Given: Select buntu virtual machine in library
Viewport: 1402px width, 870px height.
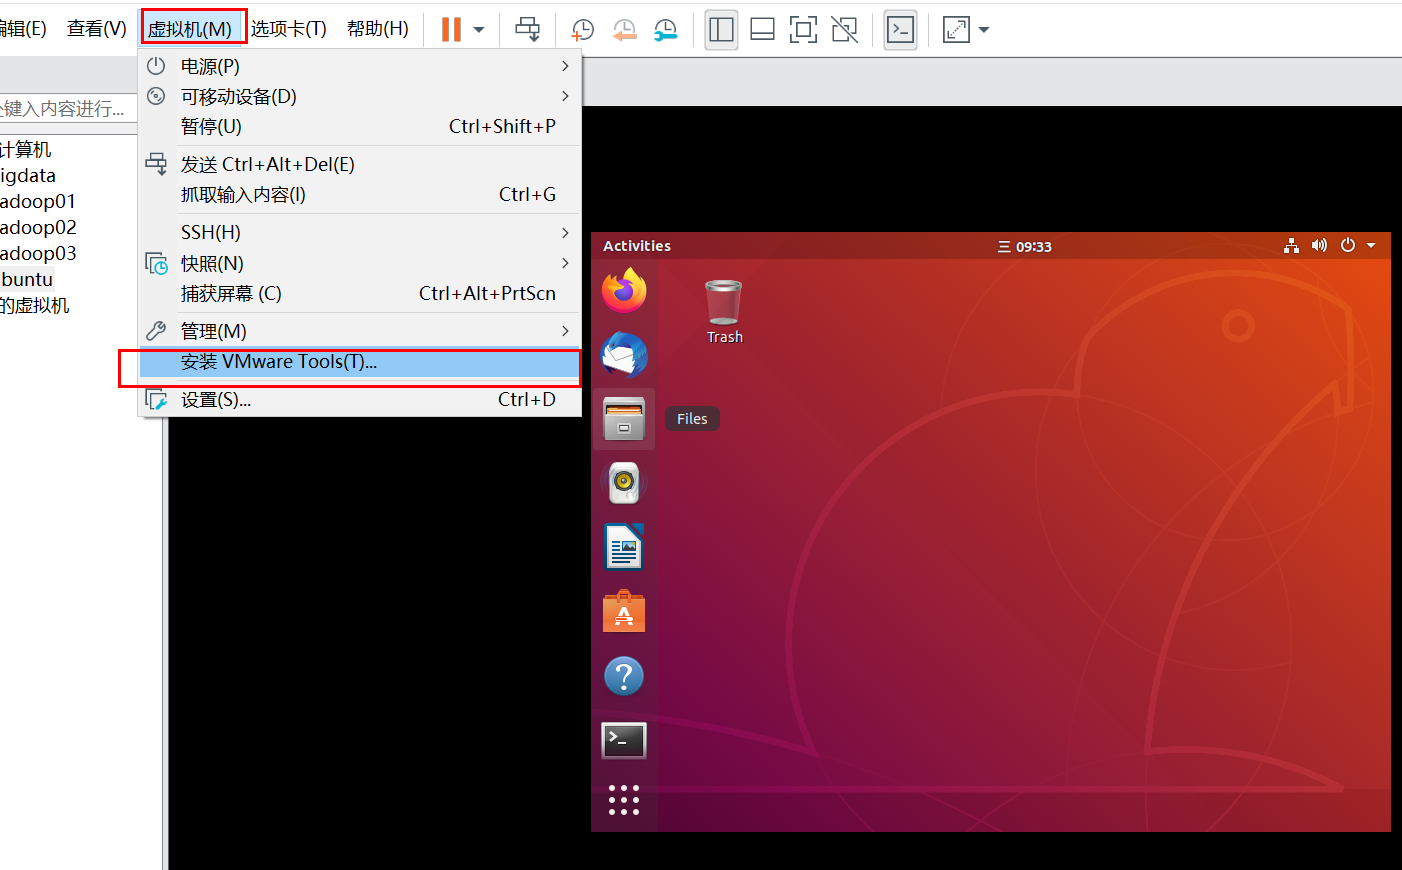Looking at the screenshot, I should (27, 280).
